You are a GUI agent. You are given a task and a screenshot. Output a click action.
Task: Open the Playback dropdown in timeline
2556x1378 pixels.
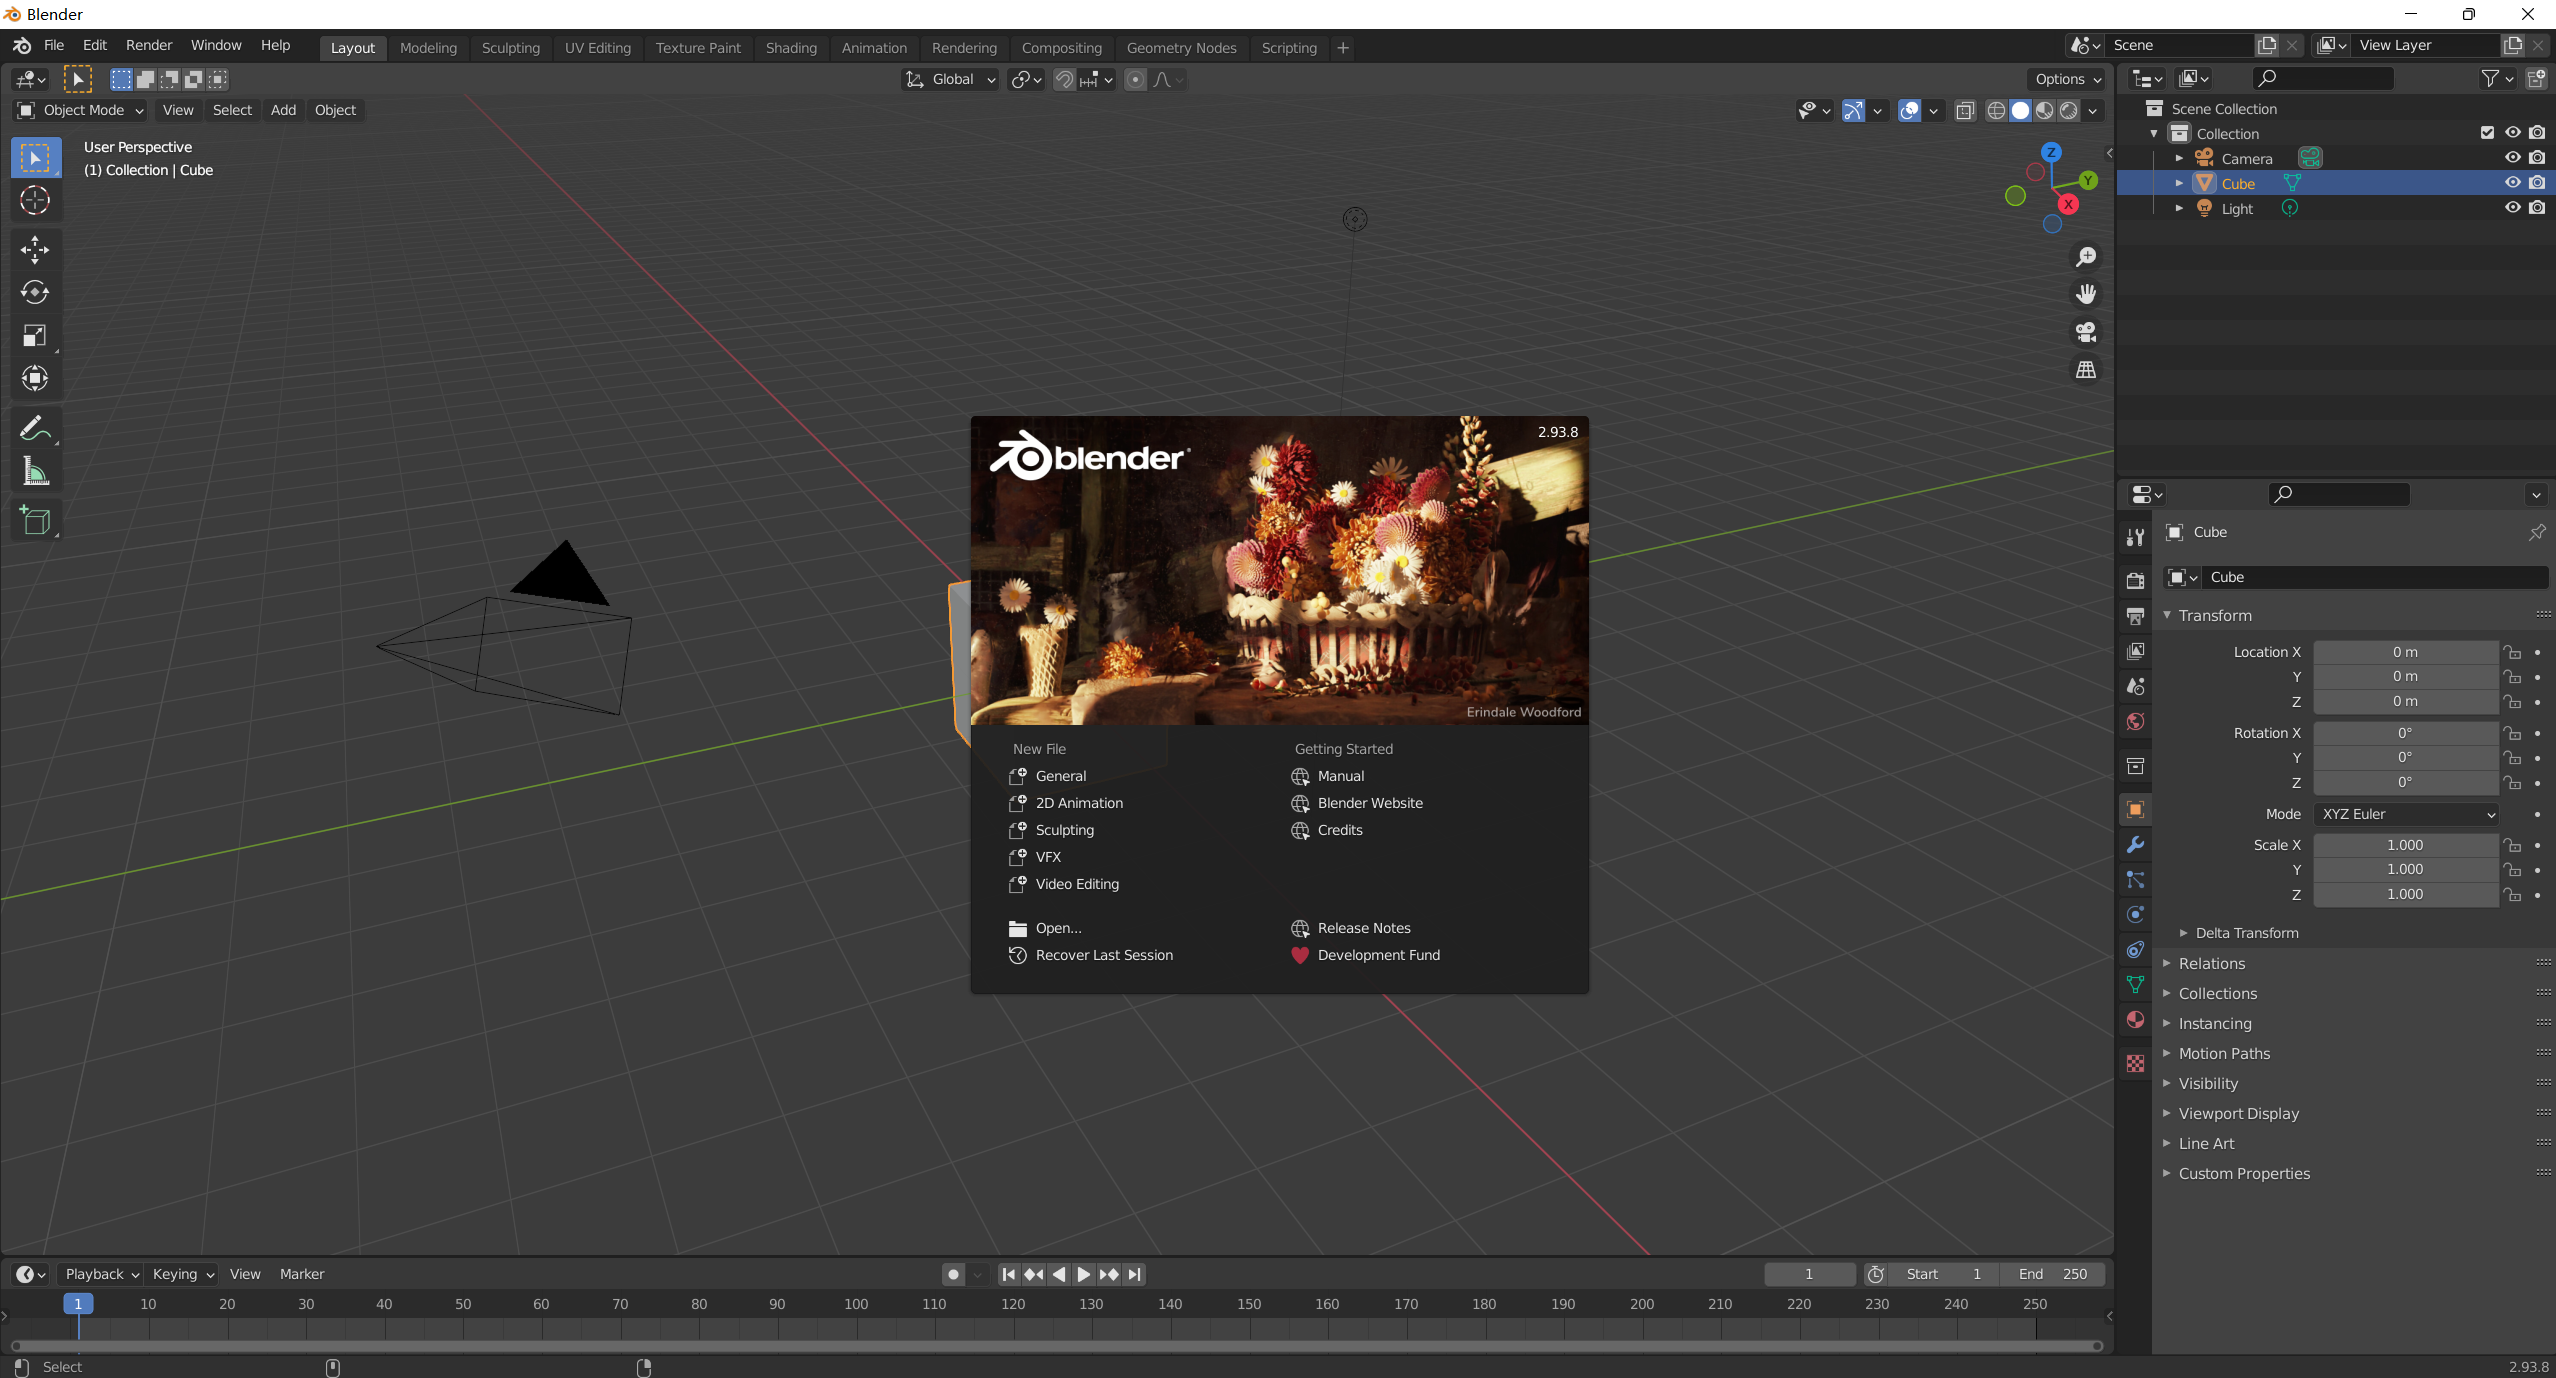(100, 1275)
